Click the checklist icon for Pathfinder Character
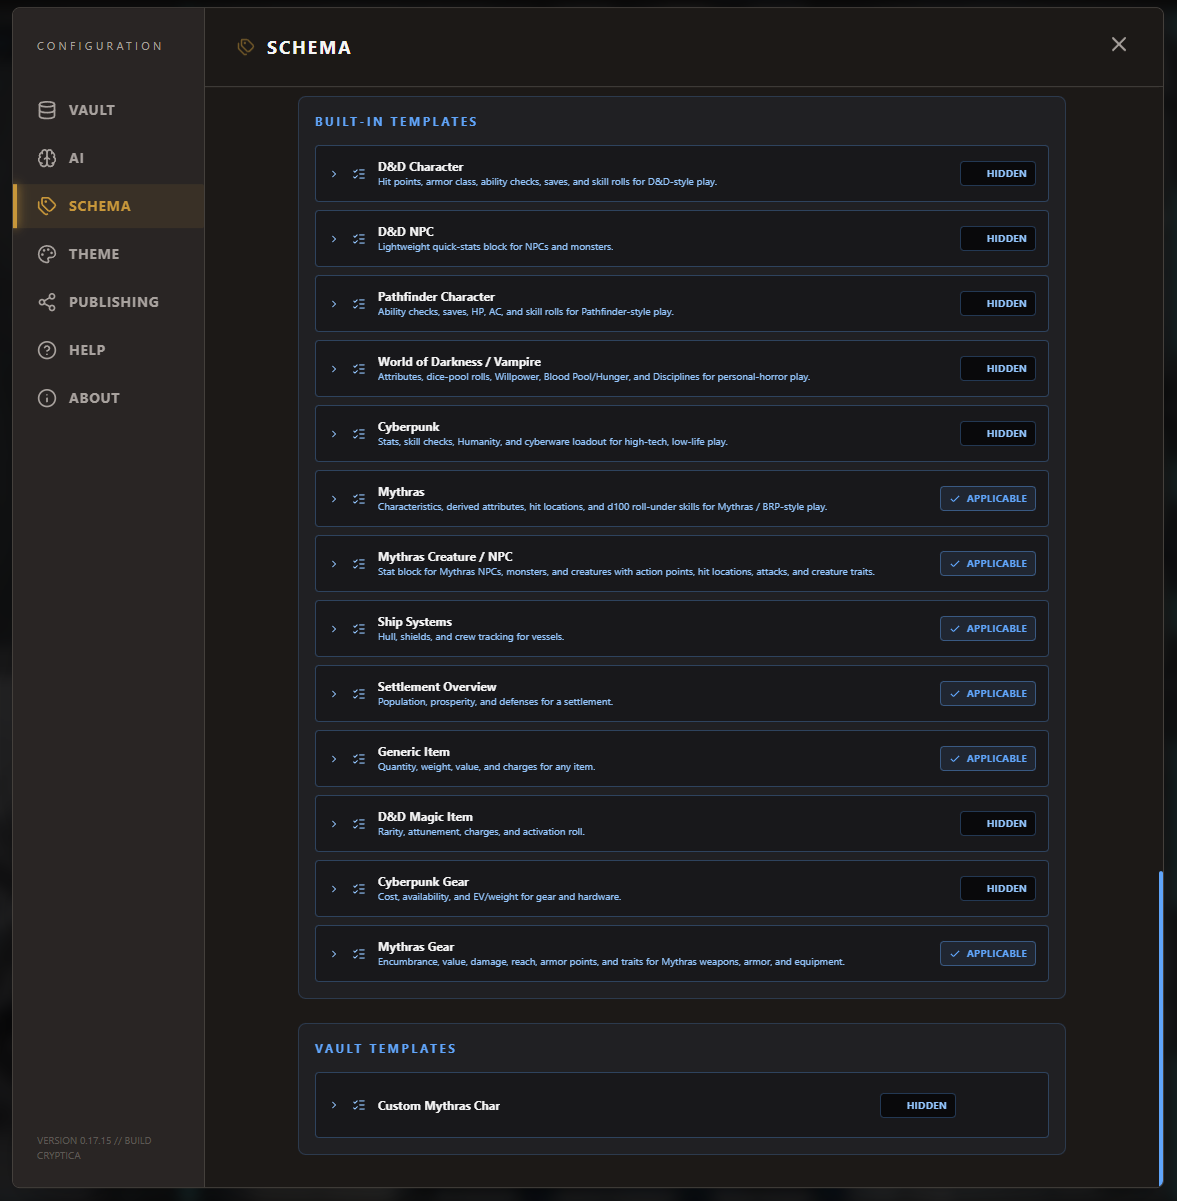 pyautogui.click(x=359, y=304)
